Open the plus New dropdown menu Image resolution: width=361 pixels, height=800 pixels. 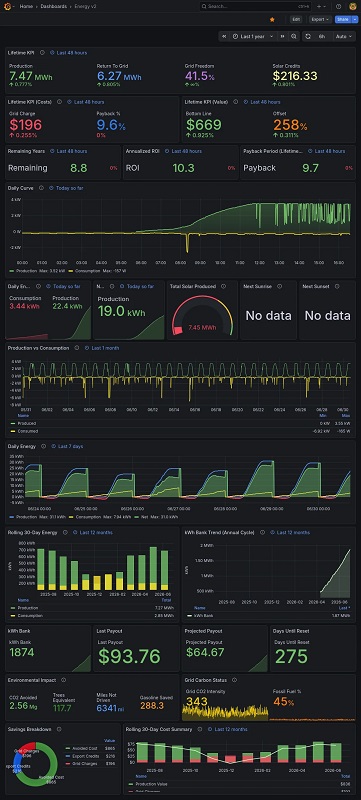click(321, 6)
